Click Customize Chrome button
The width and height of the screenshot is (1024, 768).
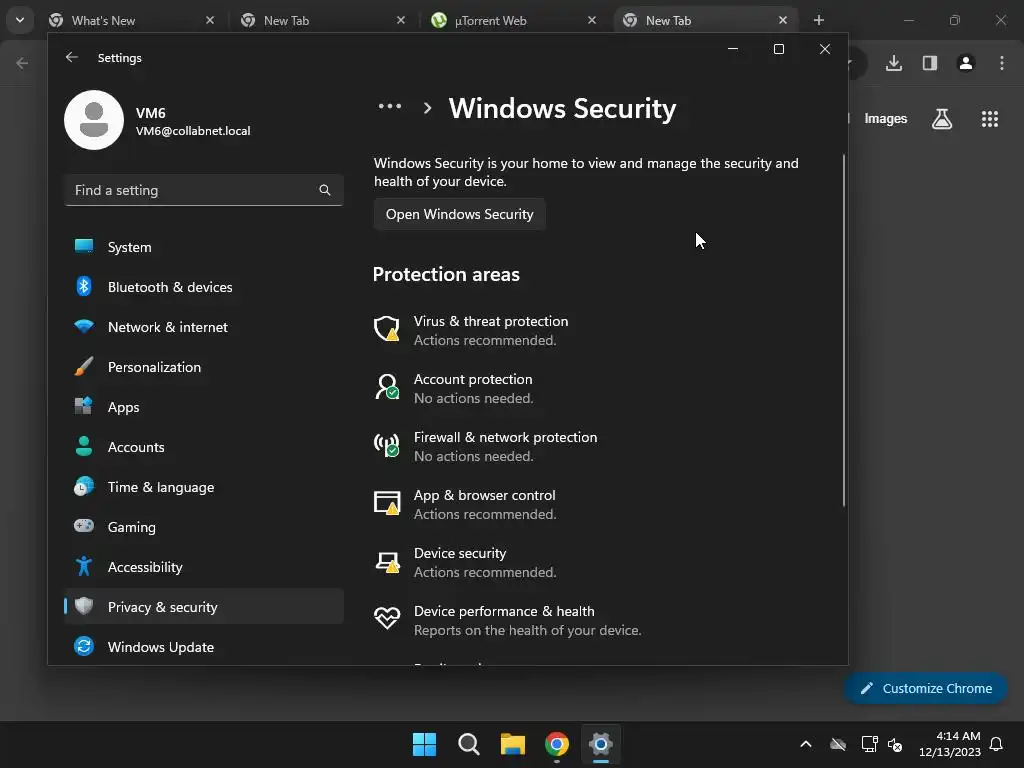click(926, 688)
